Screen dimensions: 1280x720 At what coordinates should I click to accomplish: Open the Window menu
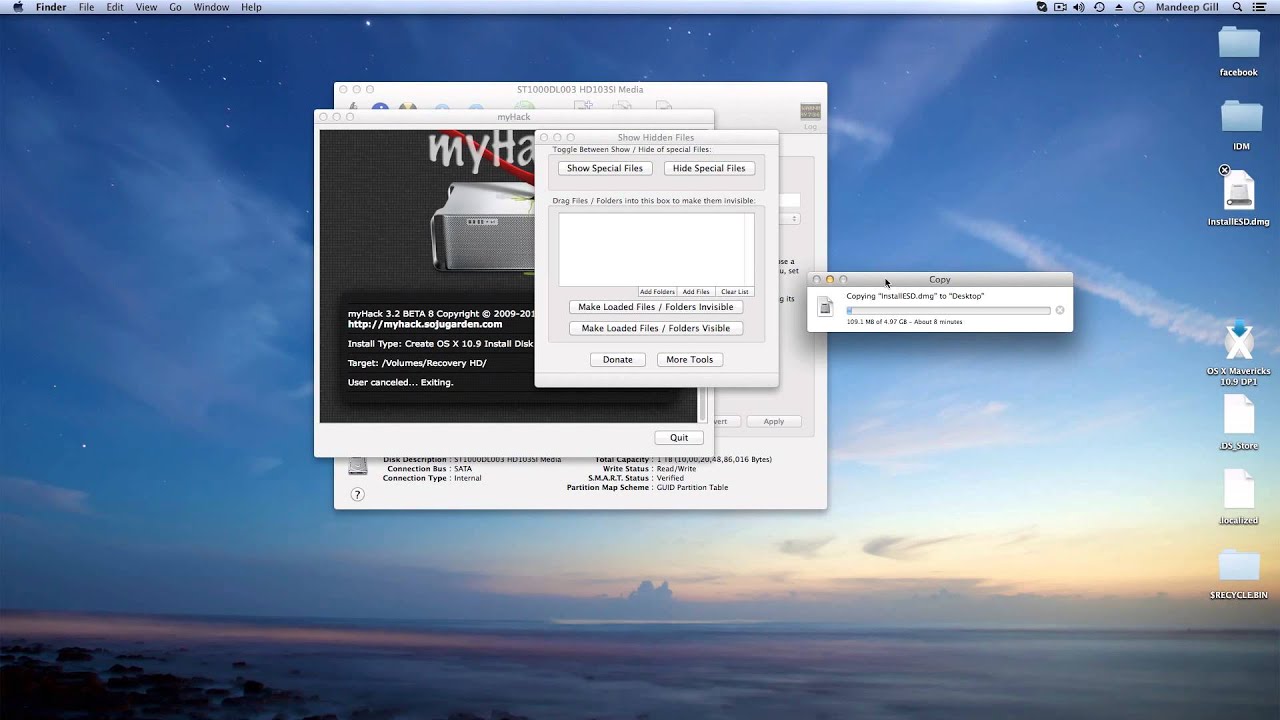[x=211, y=7]
